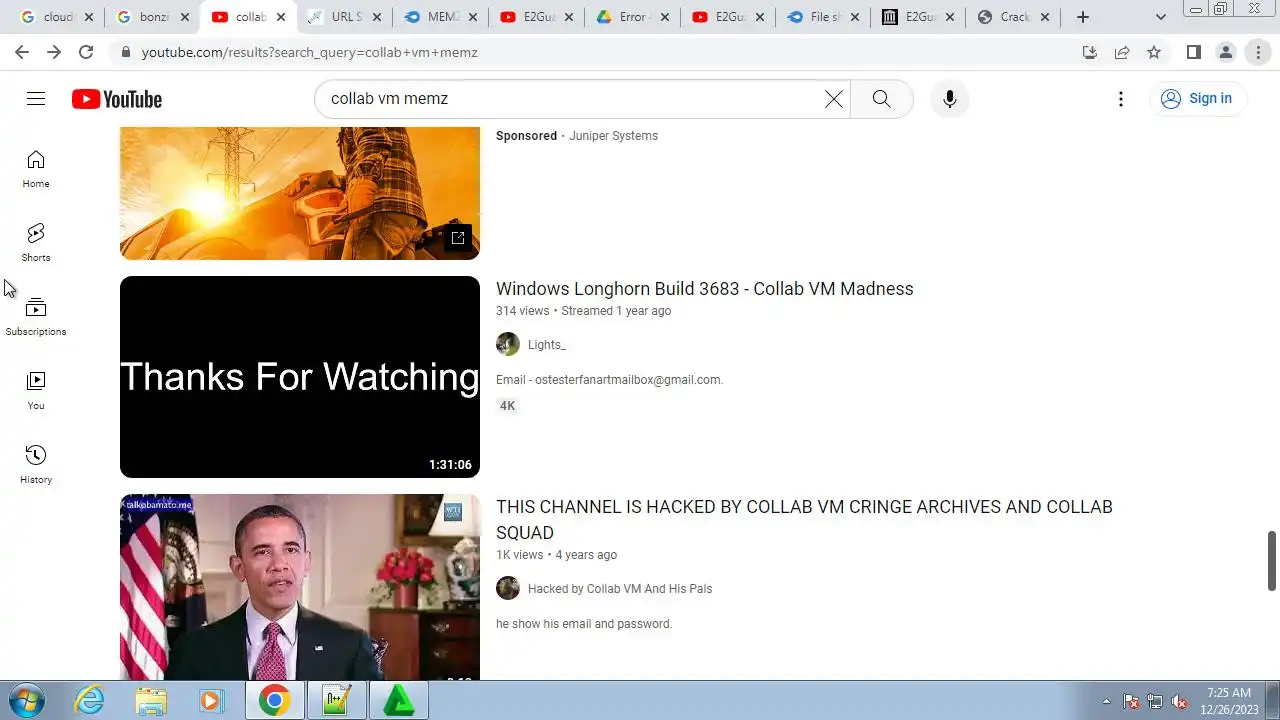This screenshot has height=720, width=1280.
Task: Open Notepad++ from the taskbar
Action: [336, 700]
